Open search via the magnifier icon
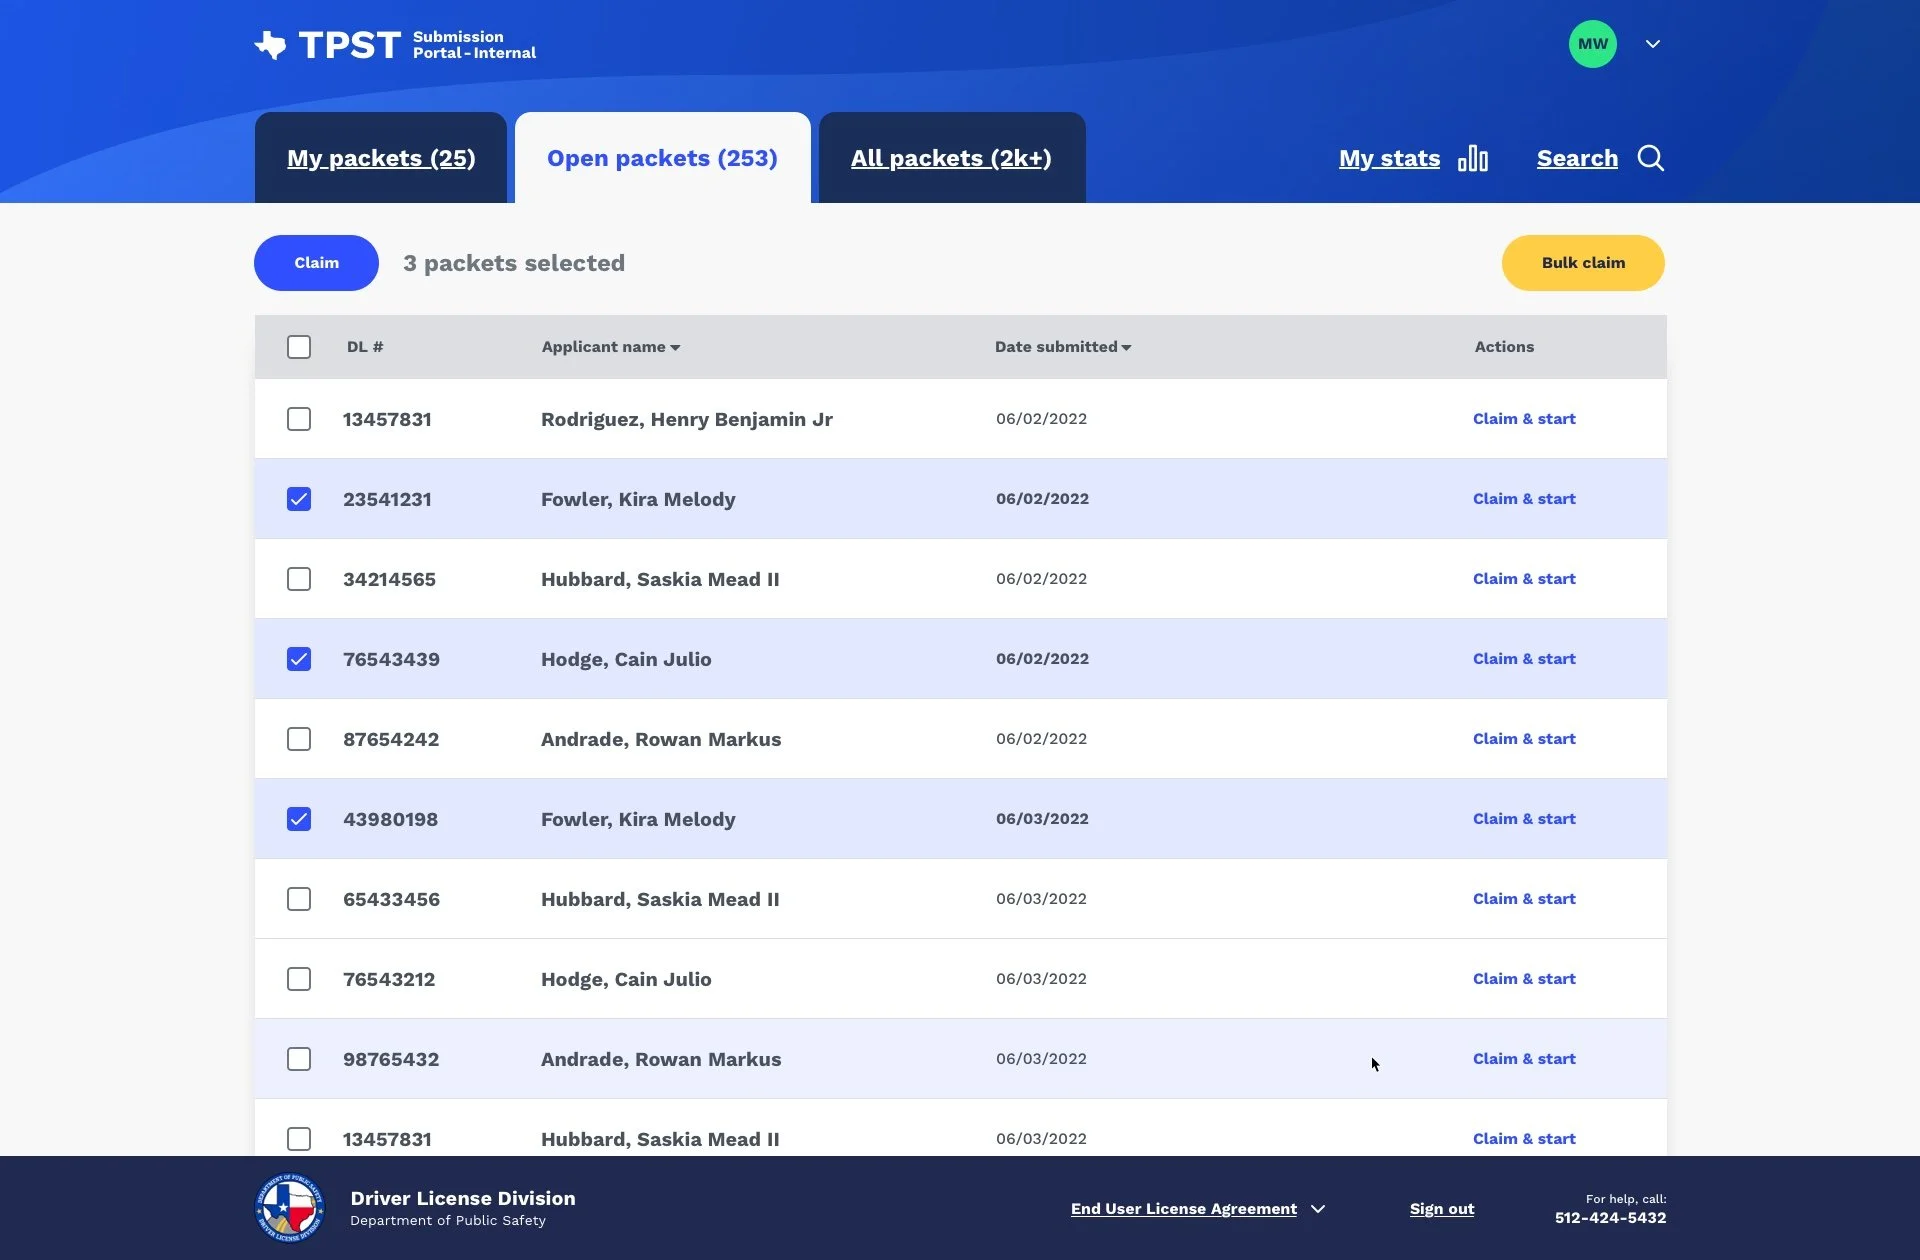The image size is (1920, 1260). tap(1650, 158)
